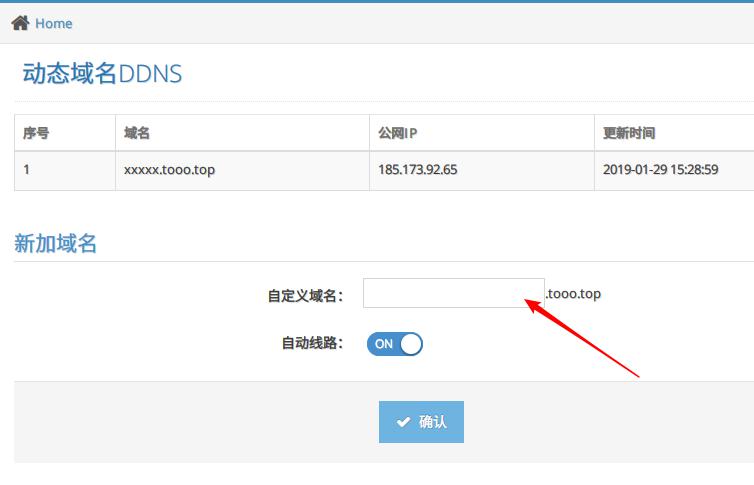754x485 pixels.
Task: Click the 动态域名DDNS page heading
Action: click(x=102, y=74)
